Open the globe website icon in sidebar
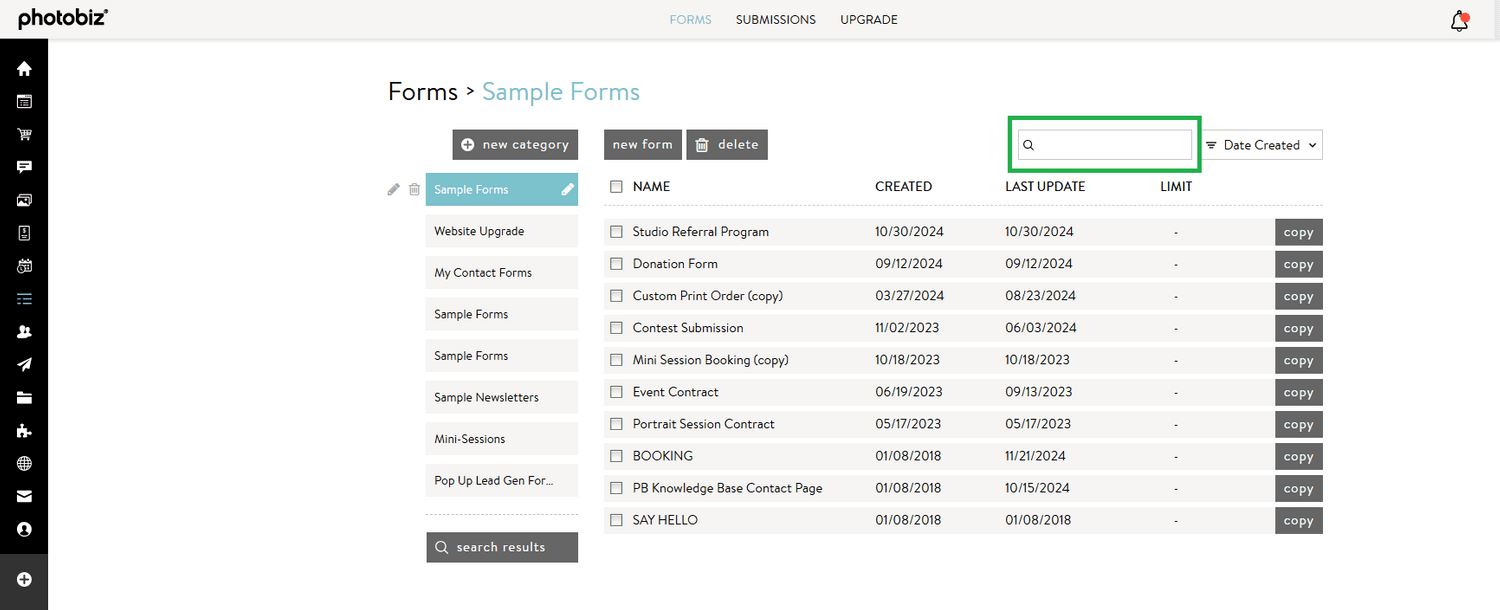Image resolution: width=1500 pixels, height=610 pixels. 23,463
